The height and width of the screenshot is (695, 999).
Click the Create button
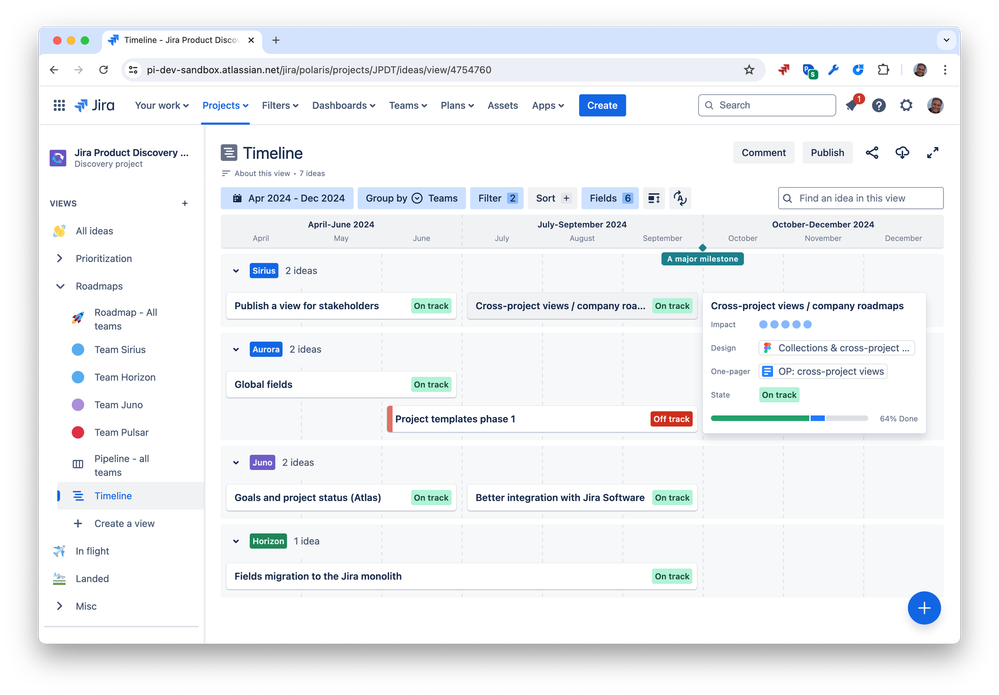pos(602,106)
